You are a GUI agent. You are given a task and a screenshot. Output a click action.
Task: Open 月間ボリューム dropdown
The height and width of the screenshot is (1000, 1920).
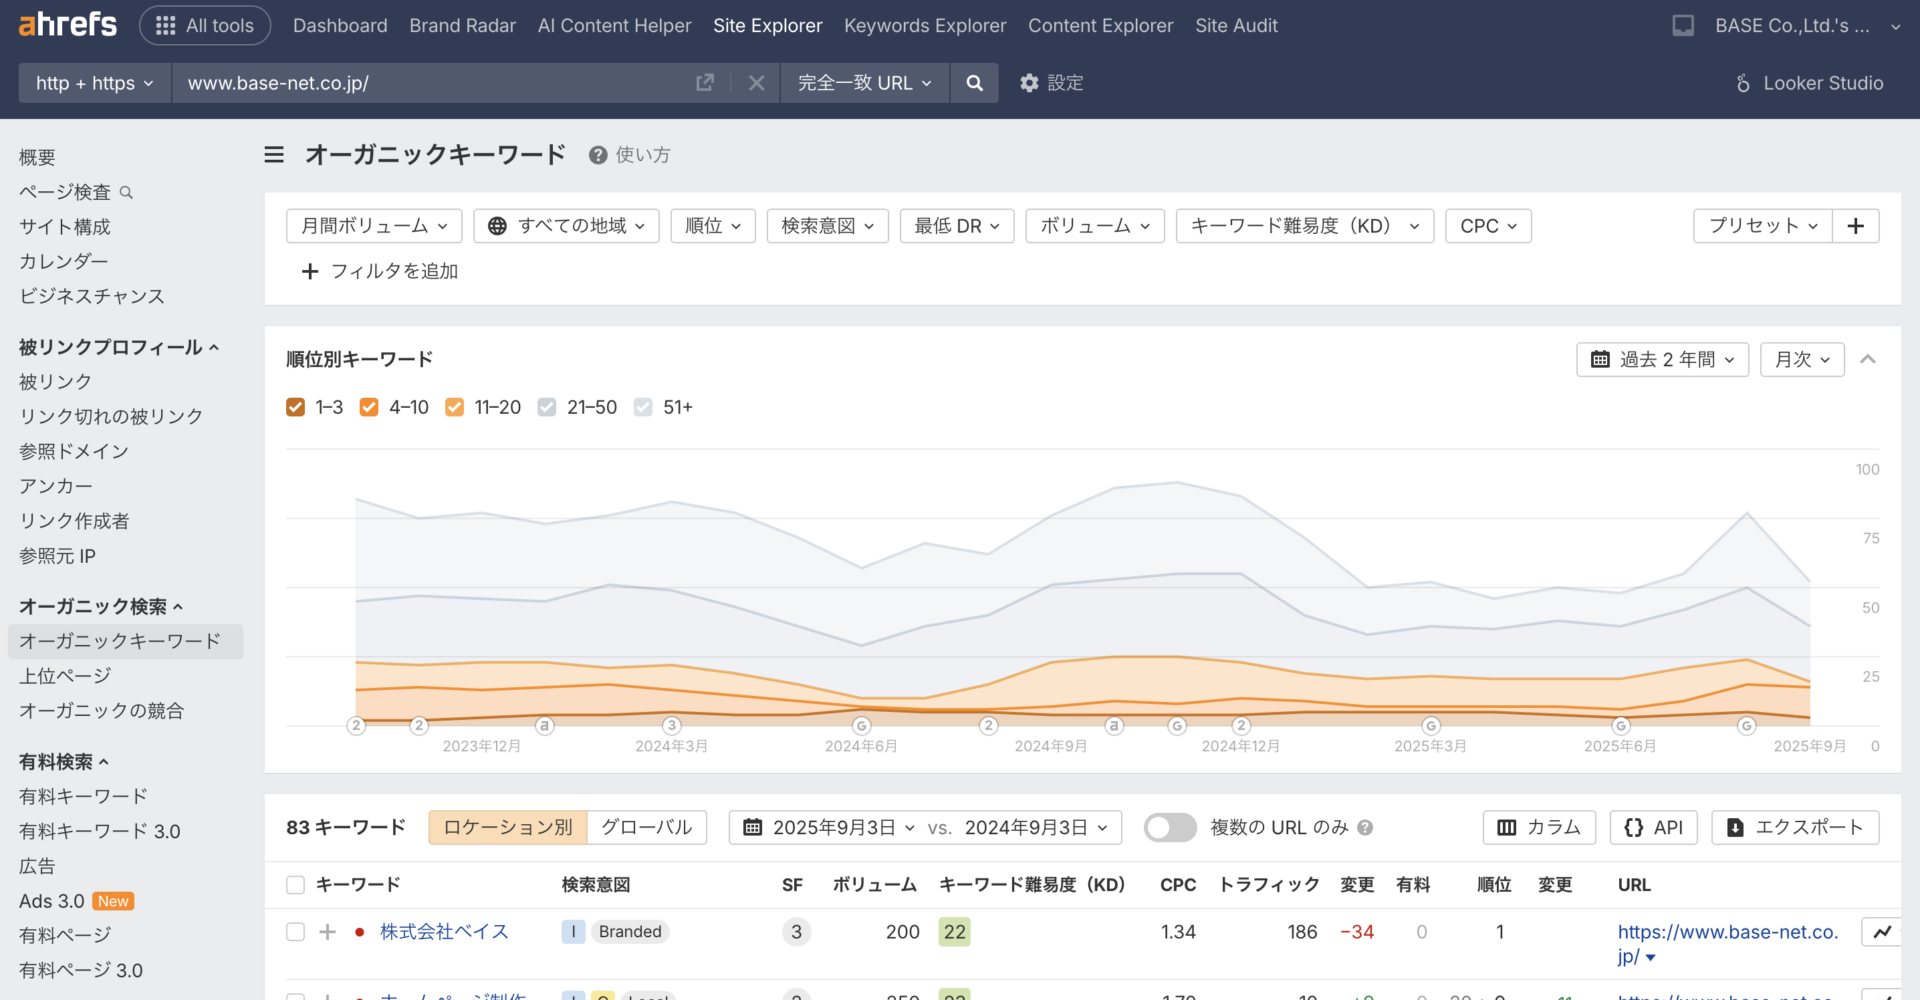click(374, 226)
